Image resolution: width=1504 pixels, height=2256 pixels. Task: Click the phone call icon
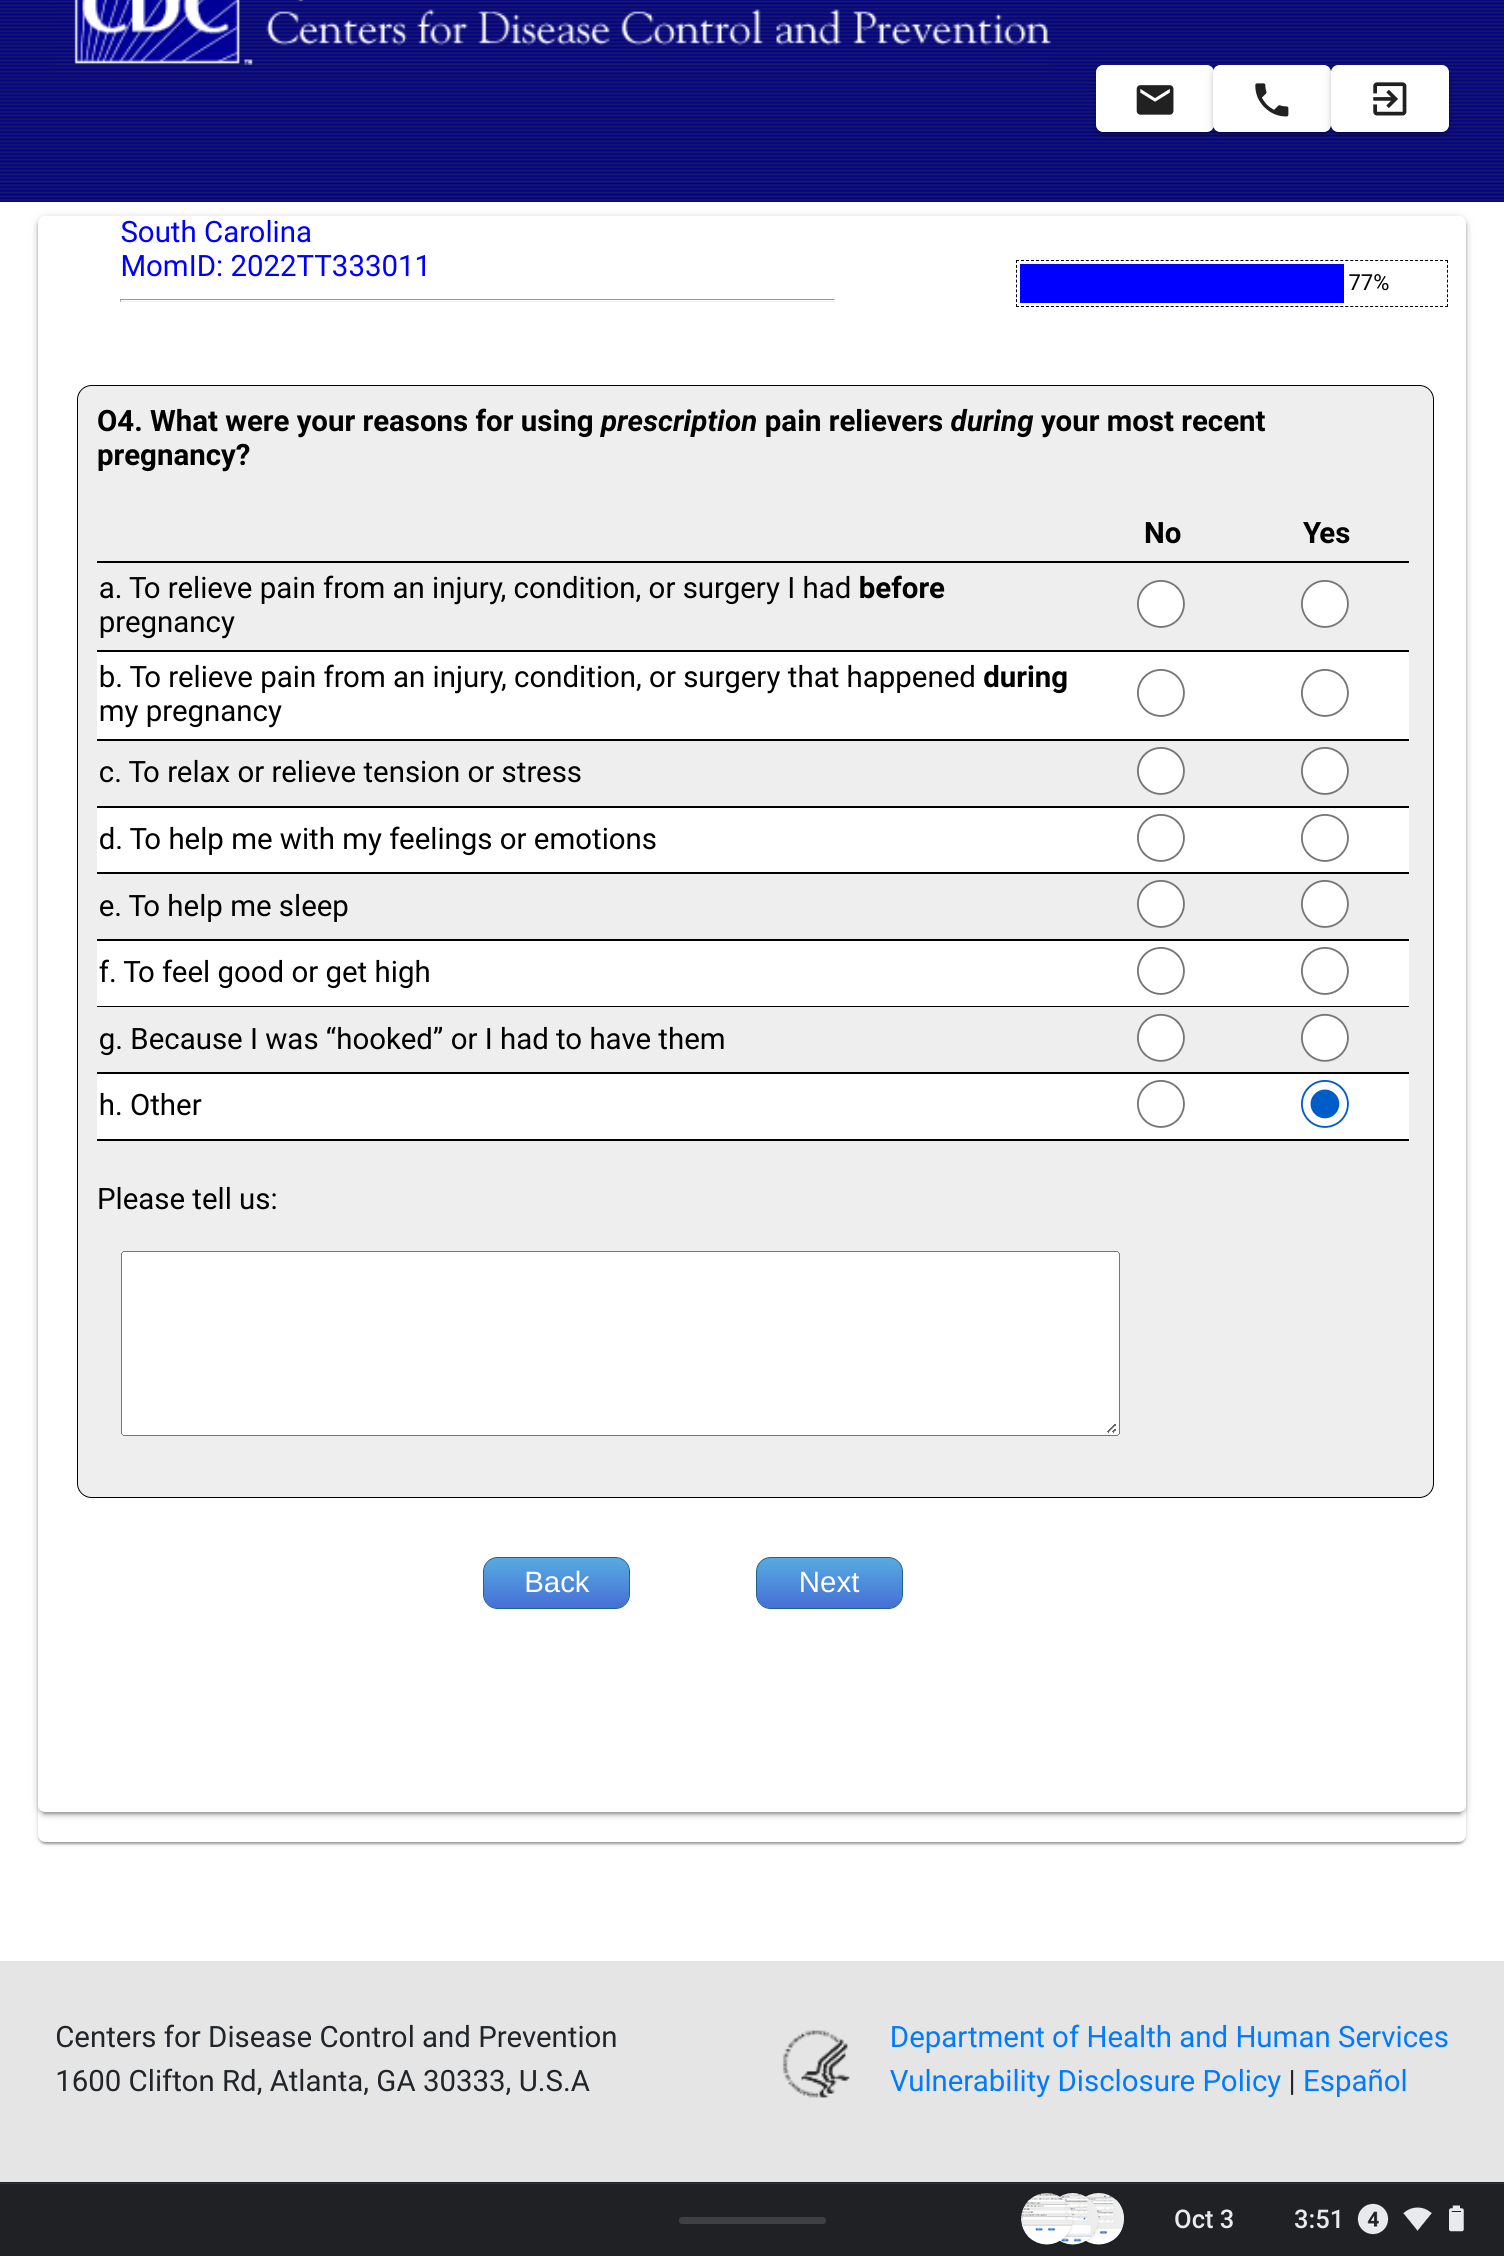pyautogui.click(x=1271, y=99)
